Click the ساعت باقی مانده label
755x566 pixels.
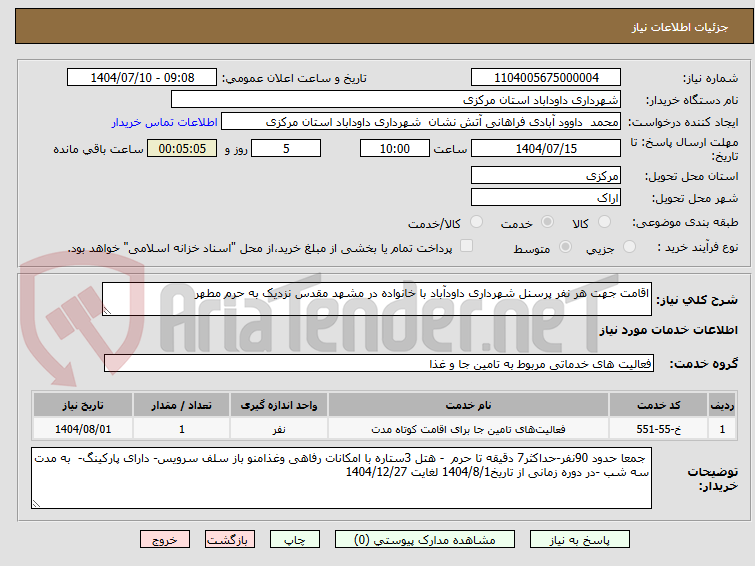pyautogui.click(x=98, y=149)
